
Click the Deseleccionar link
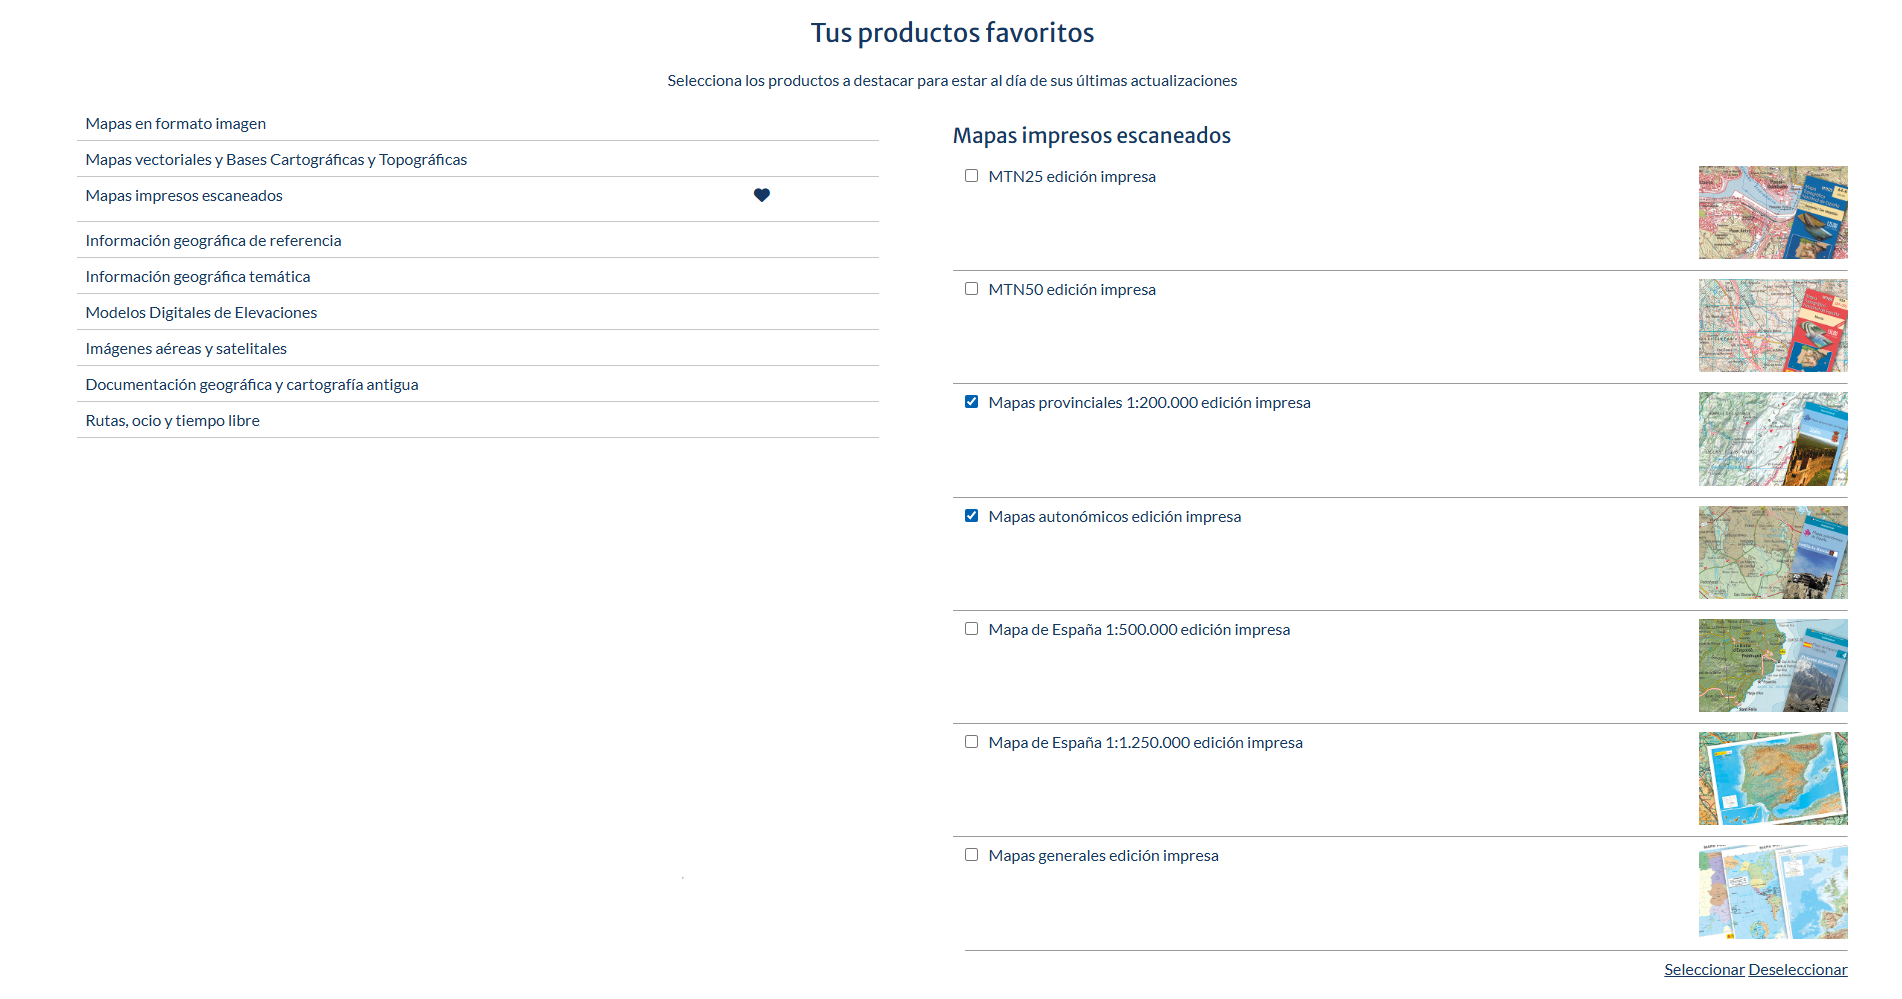coord(1797,970)
